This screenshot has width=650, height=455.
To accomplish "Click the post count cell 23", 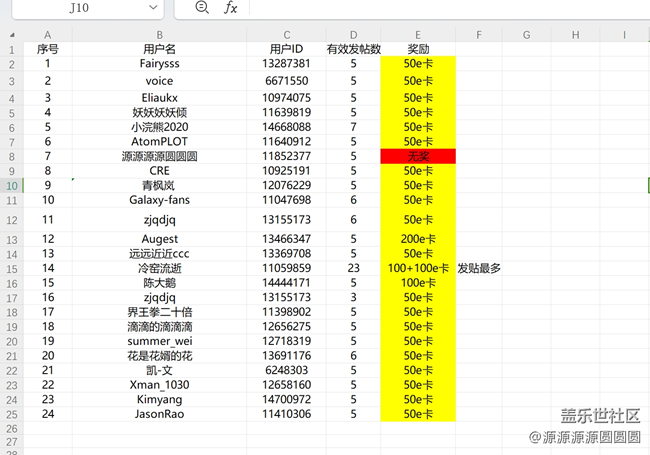I will click(353, 268).
